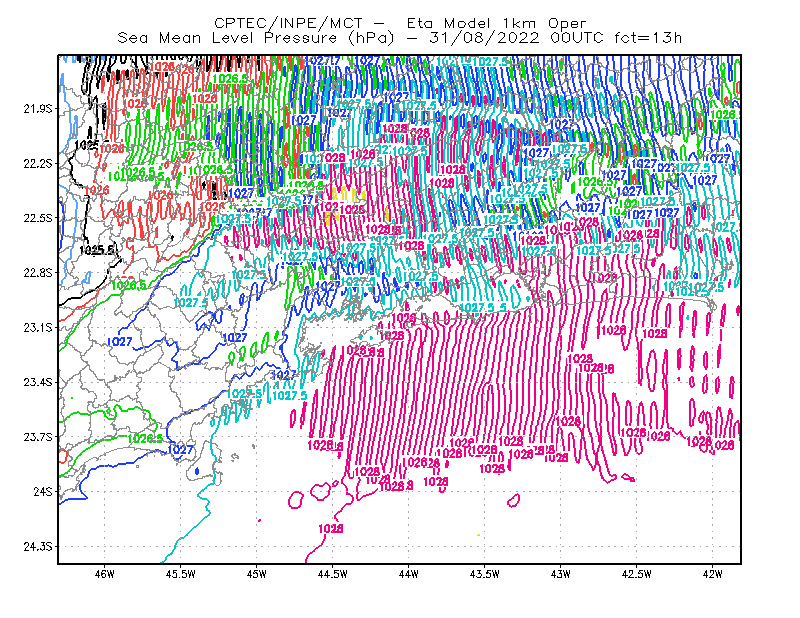
Task: Select the 44W longitude tick label
Action: (x=409, y=574)
